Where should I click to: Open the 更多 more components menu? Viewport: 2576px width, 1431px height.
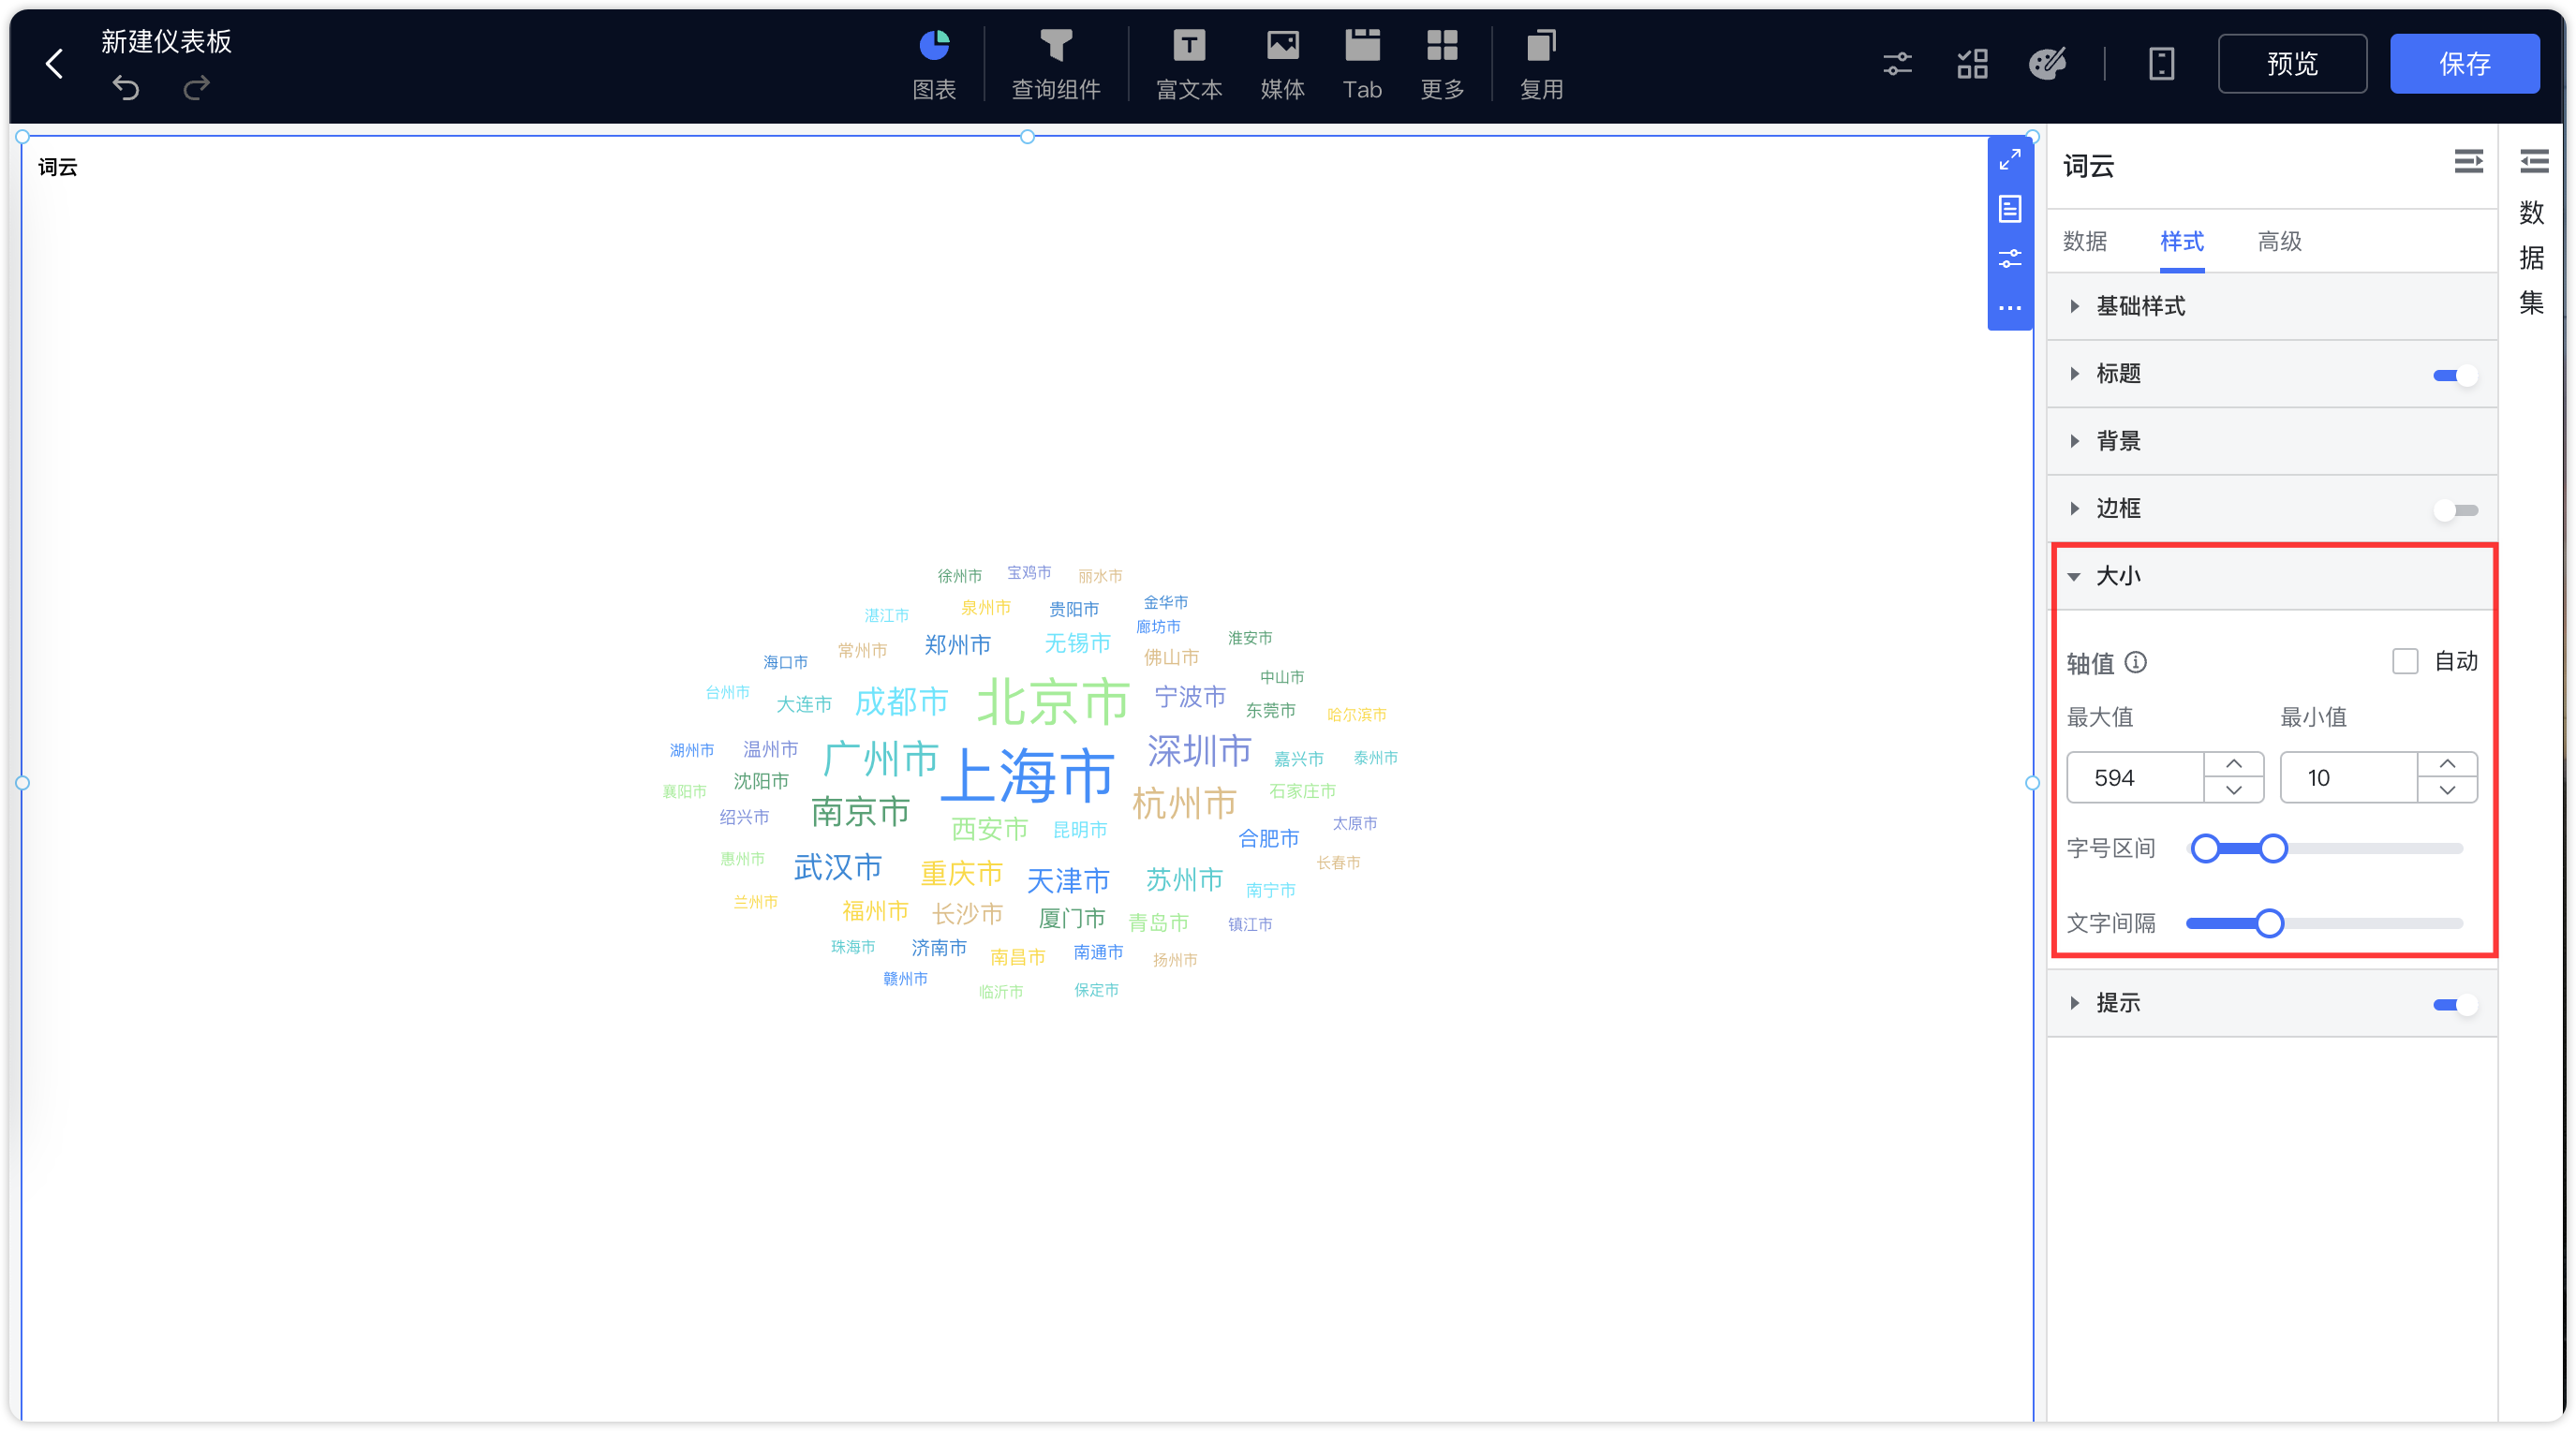[x=1442, y=64]
